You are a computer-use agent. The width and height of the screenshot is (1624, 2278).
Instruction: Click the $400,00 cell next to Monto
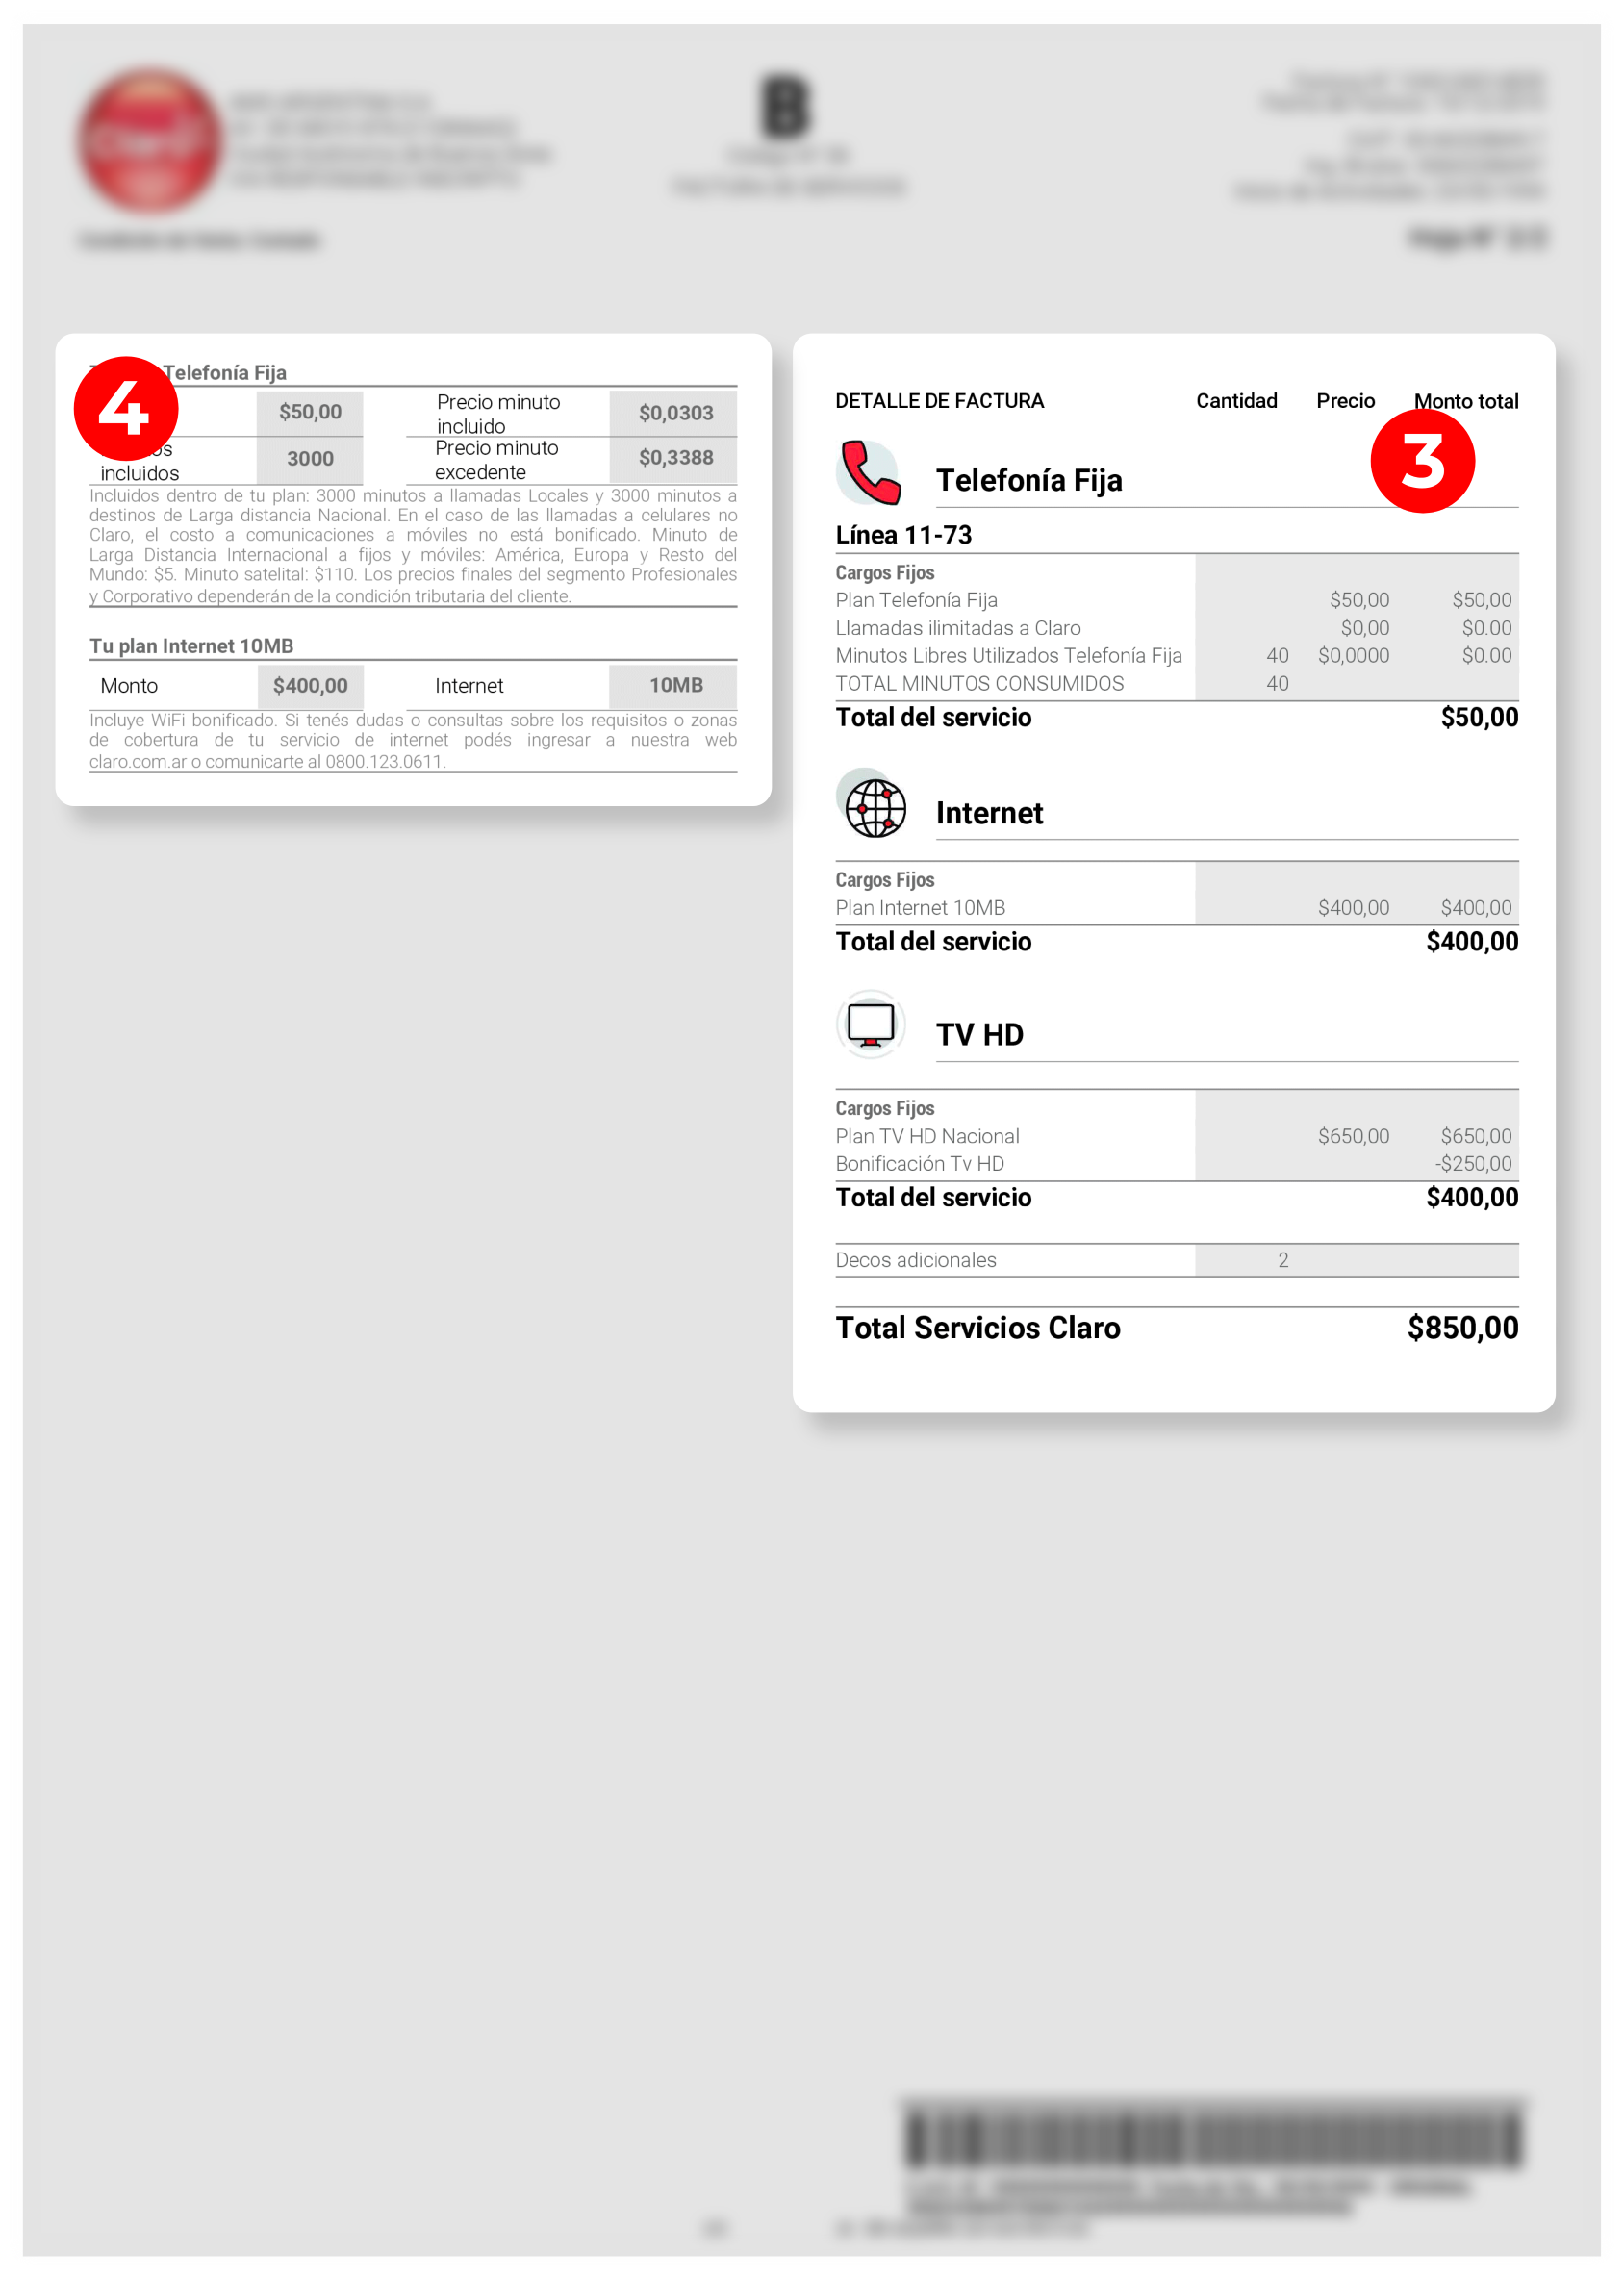point(310,686)
